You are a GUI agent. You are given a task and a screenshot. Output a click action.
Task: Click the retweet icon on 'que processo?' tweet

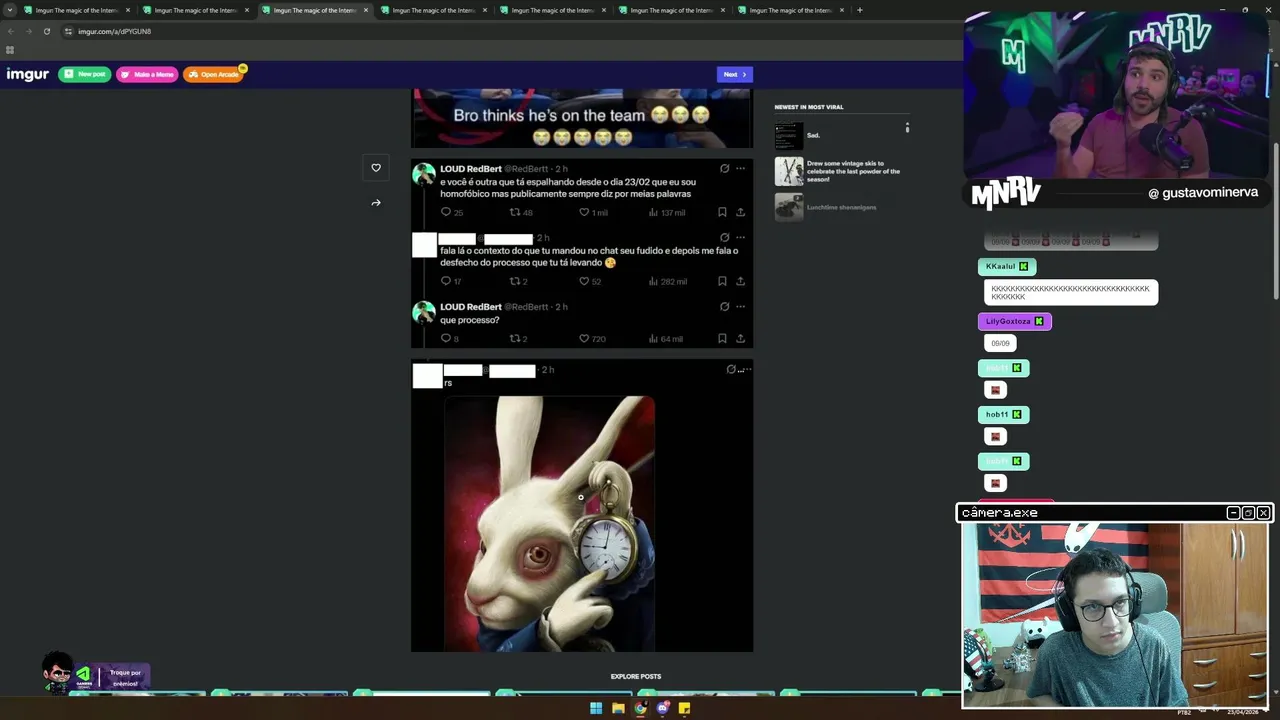515,339
